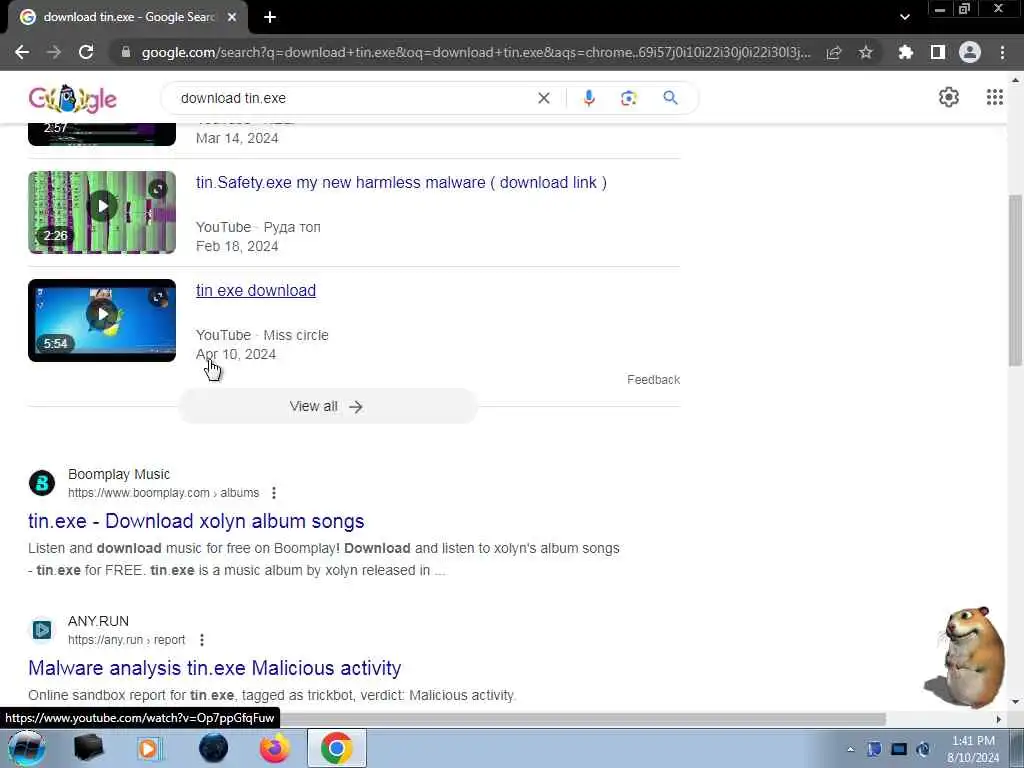Open the dark globe taskbar icon

pyautogui.click(x=213, y=748)
